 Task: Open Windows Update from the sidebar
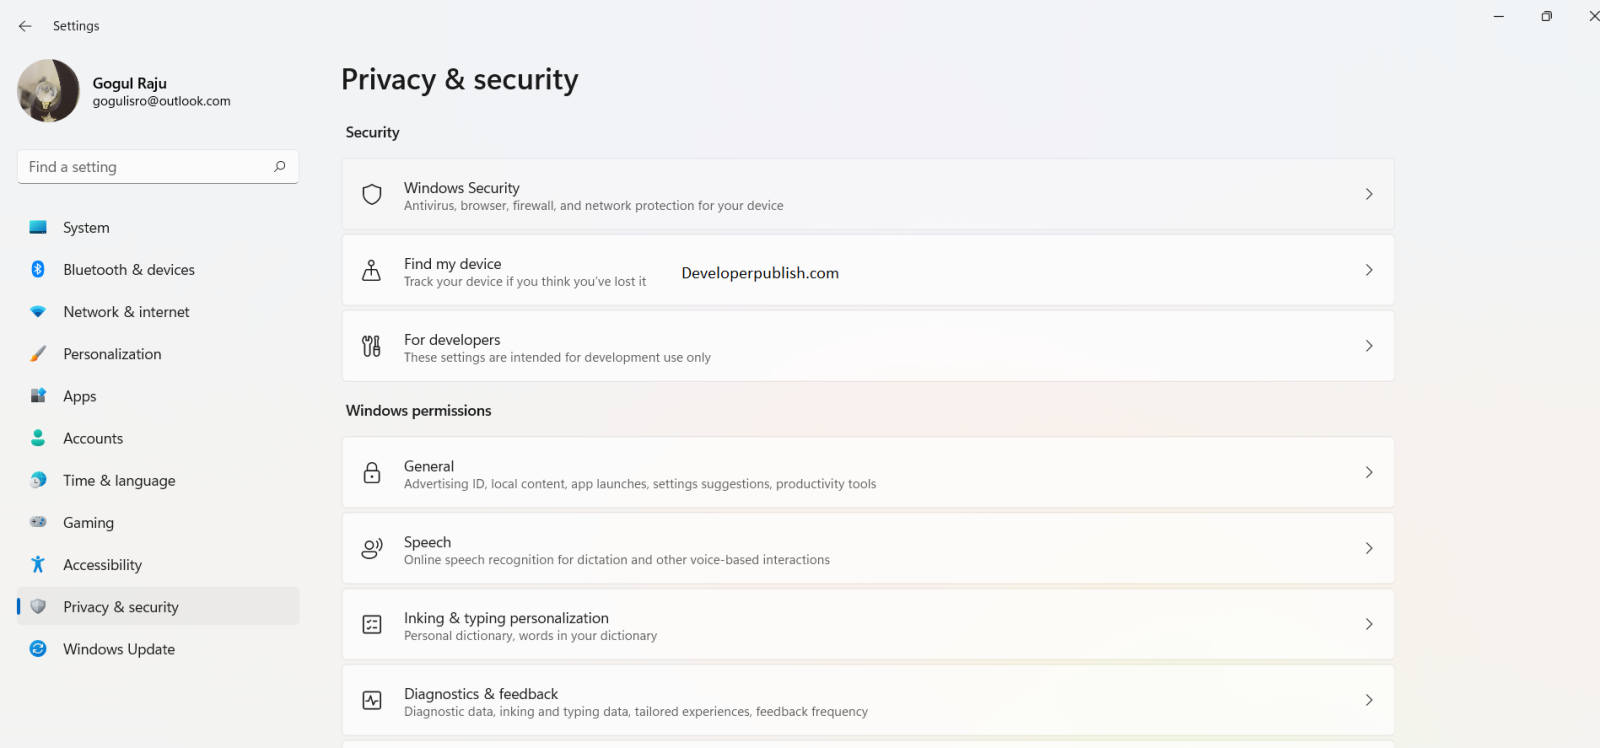(x=119, y=649)
